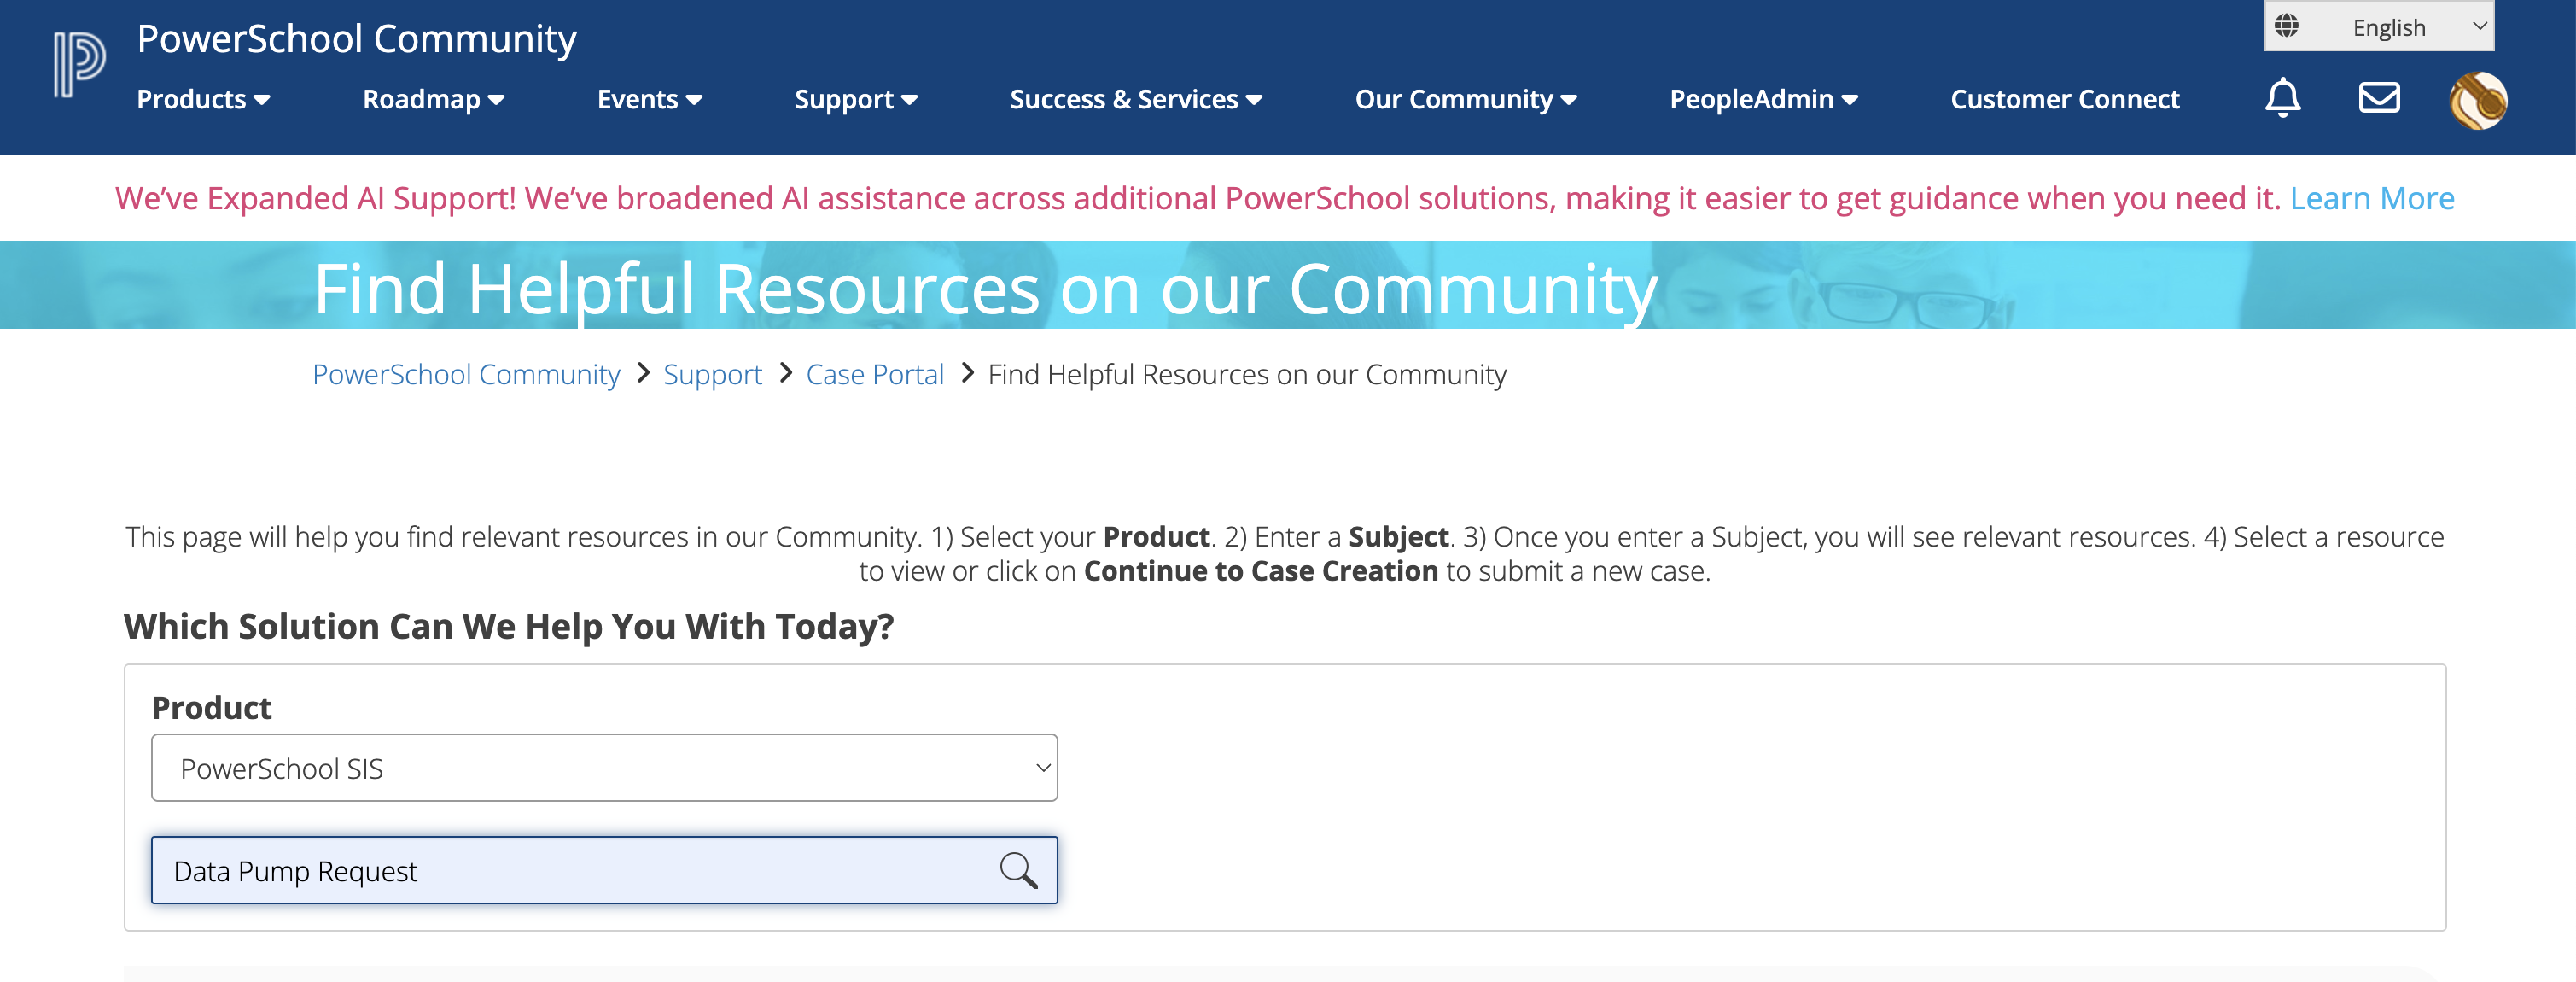Navigate to Case Portal via breadcrumb
Image resolution: width=2576 pixels, height=982 pixels.
(x=874, y=374)
